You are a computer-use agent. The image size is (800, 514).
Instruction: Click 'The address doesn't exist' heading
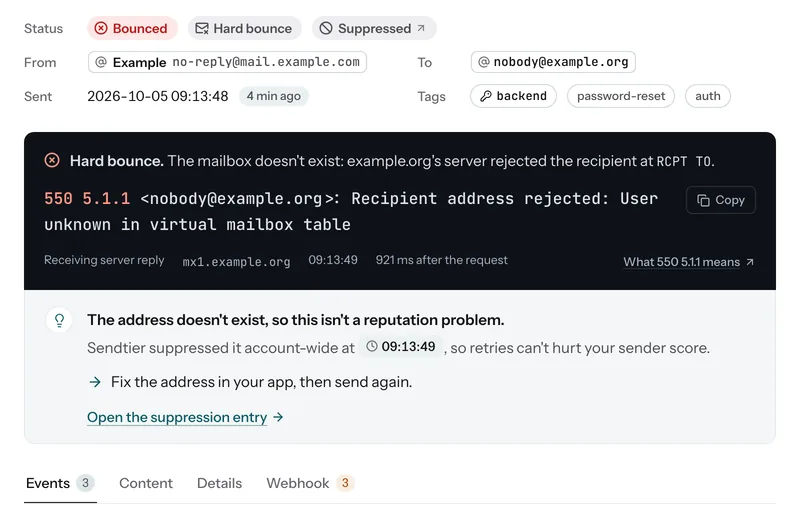click(x=295, y=320)
